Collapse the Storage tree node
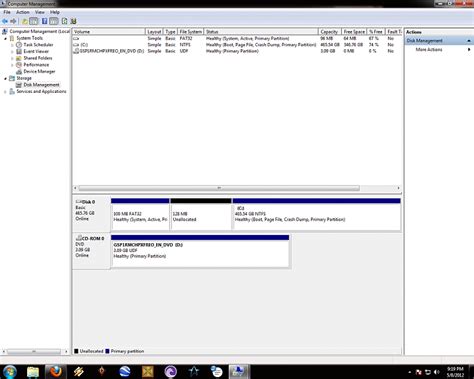This screenshot has height=379, width=474. click(x=5, y=78)
